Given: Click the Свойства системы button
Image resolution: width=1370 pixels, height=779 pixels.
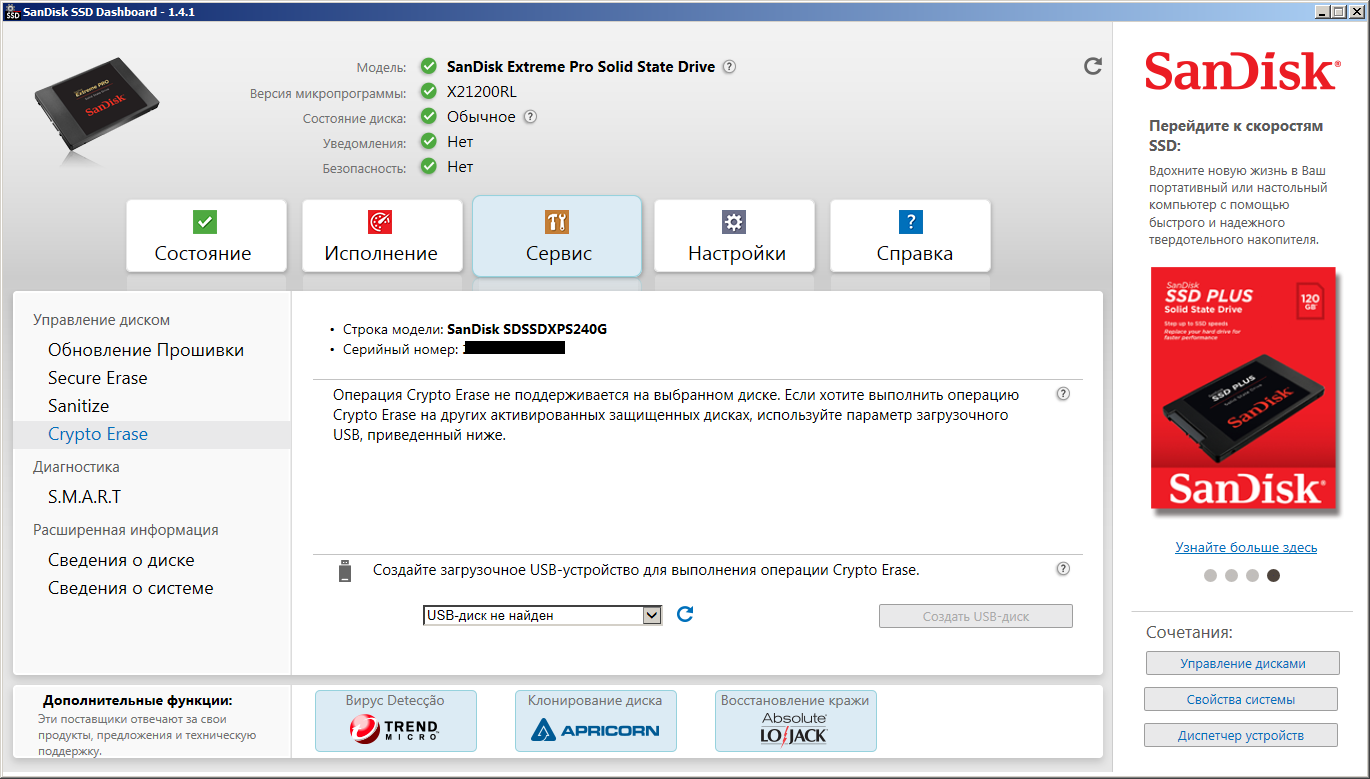Looking at the screenshot, I should click(1240, 699).
